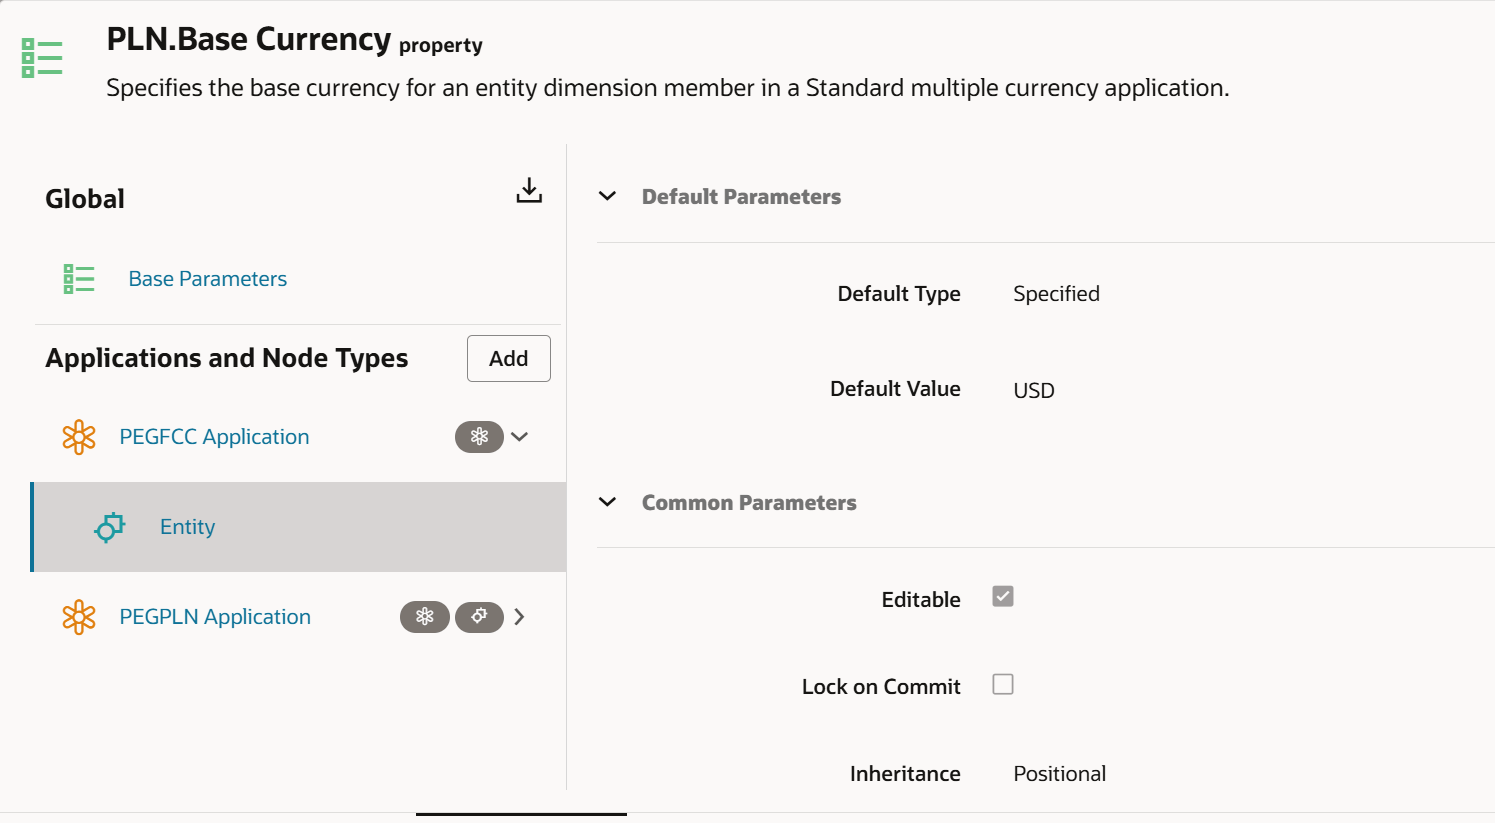Image resolution: width=1495 pixels, height=823 pixels.
Task: Click the gray application badge on PEGFCC row
Action: tap(479, 437)
